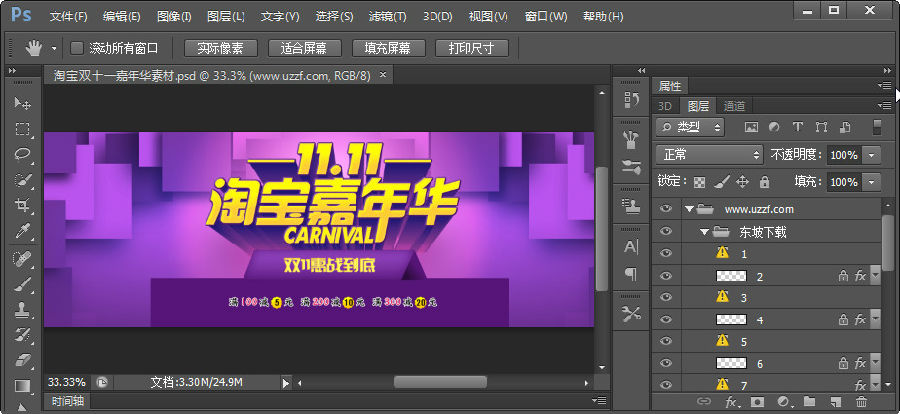Screen dimensions: 900x414
Task: Toggle visibility of layer 2
Action: click(x=666, y=276)
